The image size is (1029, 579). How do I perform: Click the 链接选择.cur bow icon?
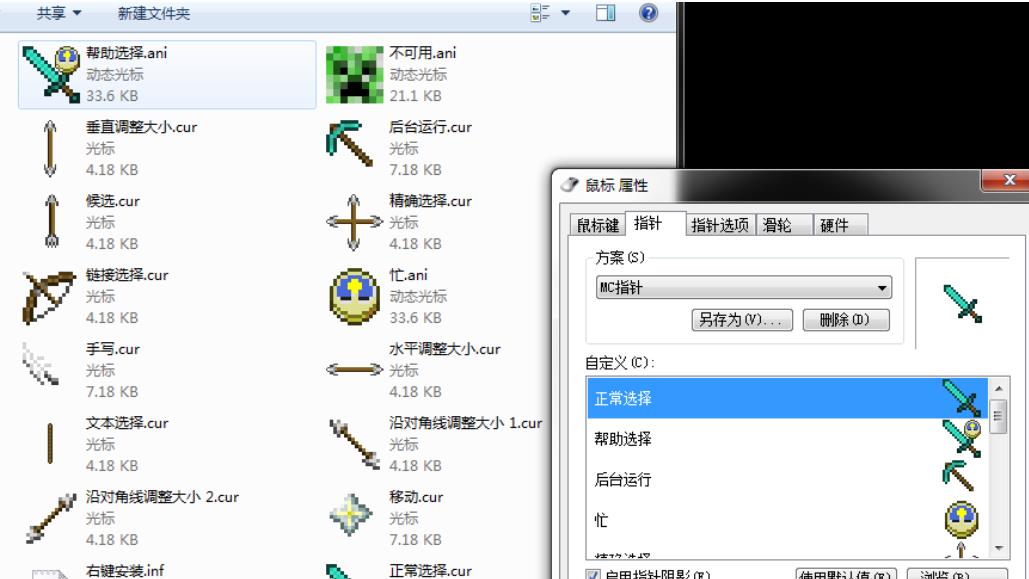(48, 297)
